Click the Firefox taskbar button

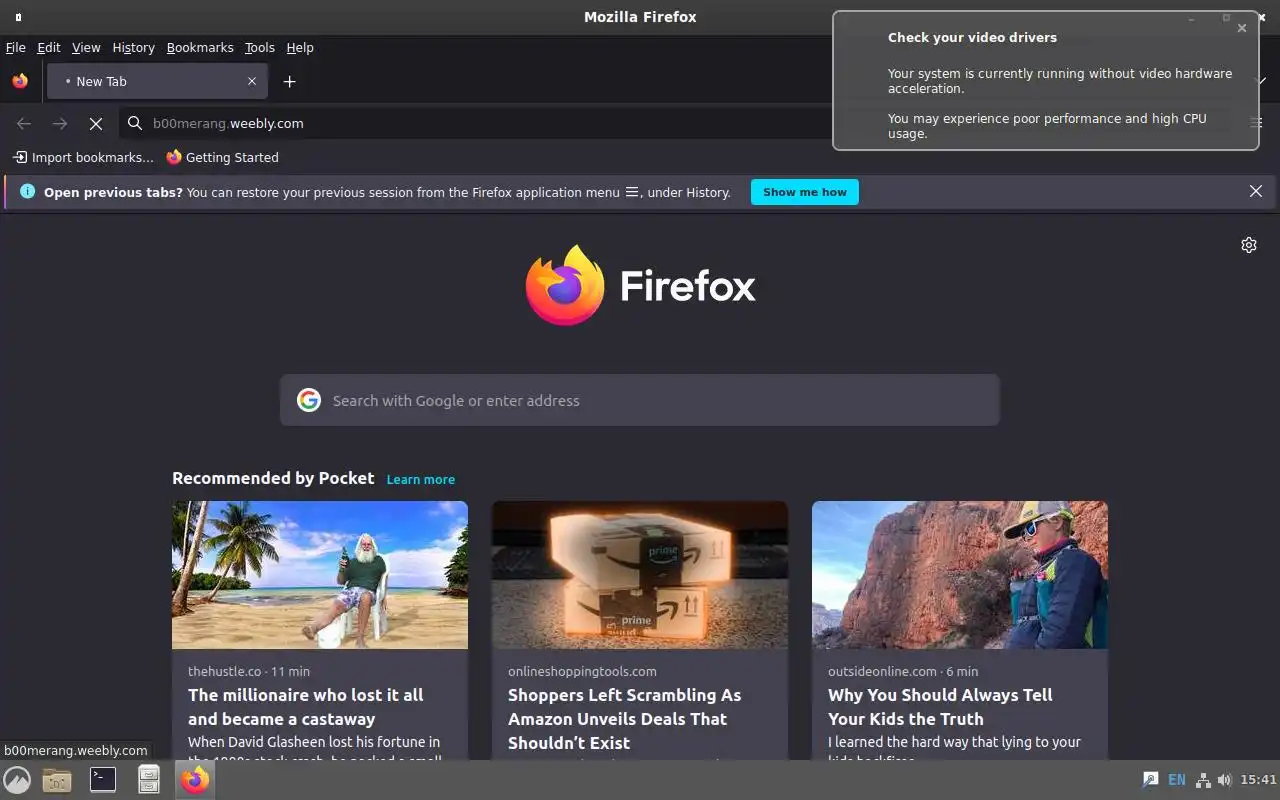point(195,779)
